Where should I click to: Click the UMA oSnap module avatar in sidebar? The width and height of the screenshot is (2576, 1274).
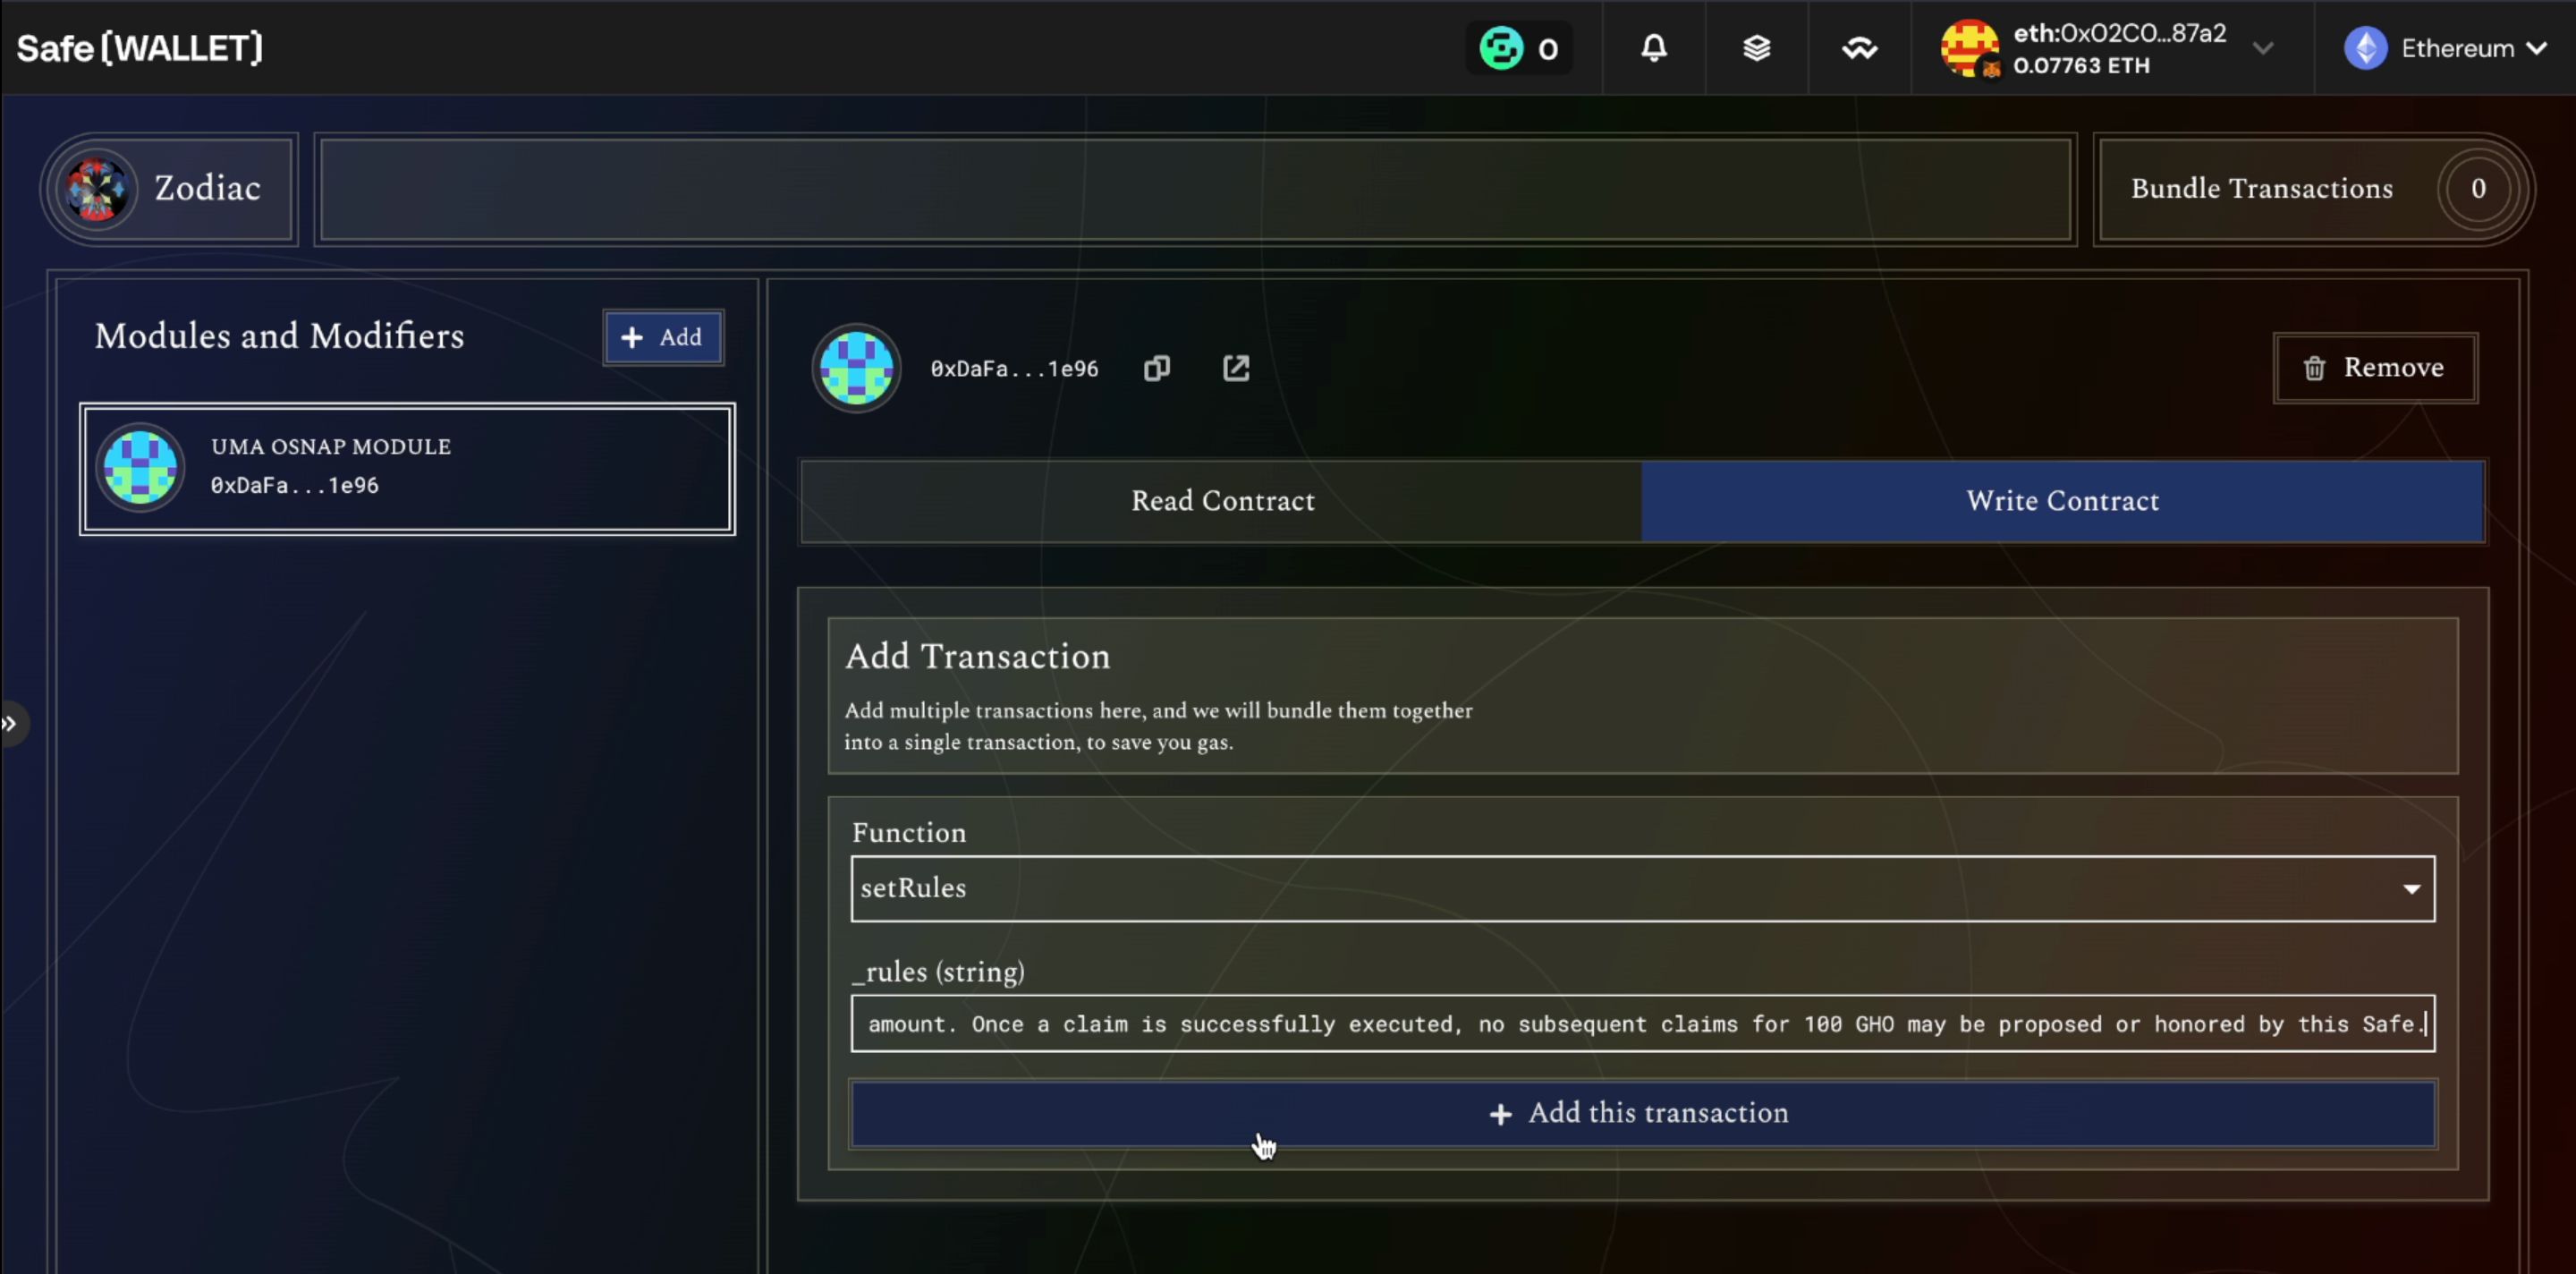pyautogui.click(x=140, y=467)
